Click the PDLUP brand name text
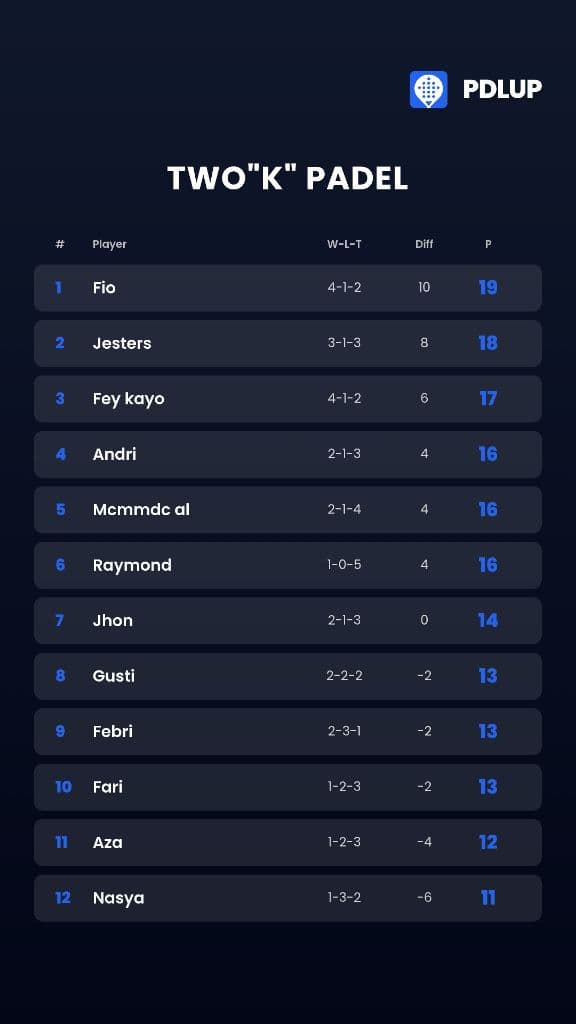 point(502,89)
